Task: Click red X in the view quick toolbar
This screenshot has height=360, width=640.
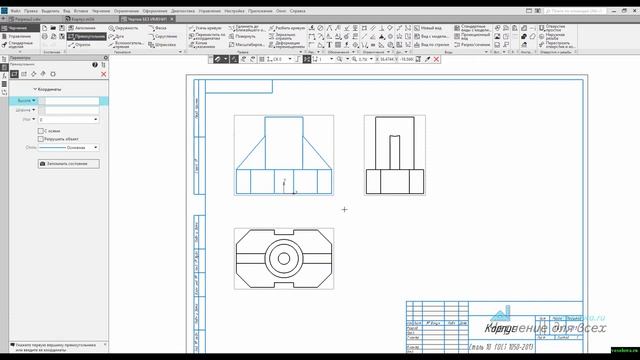Action: click(436, 59)
